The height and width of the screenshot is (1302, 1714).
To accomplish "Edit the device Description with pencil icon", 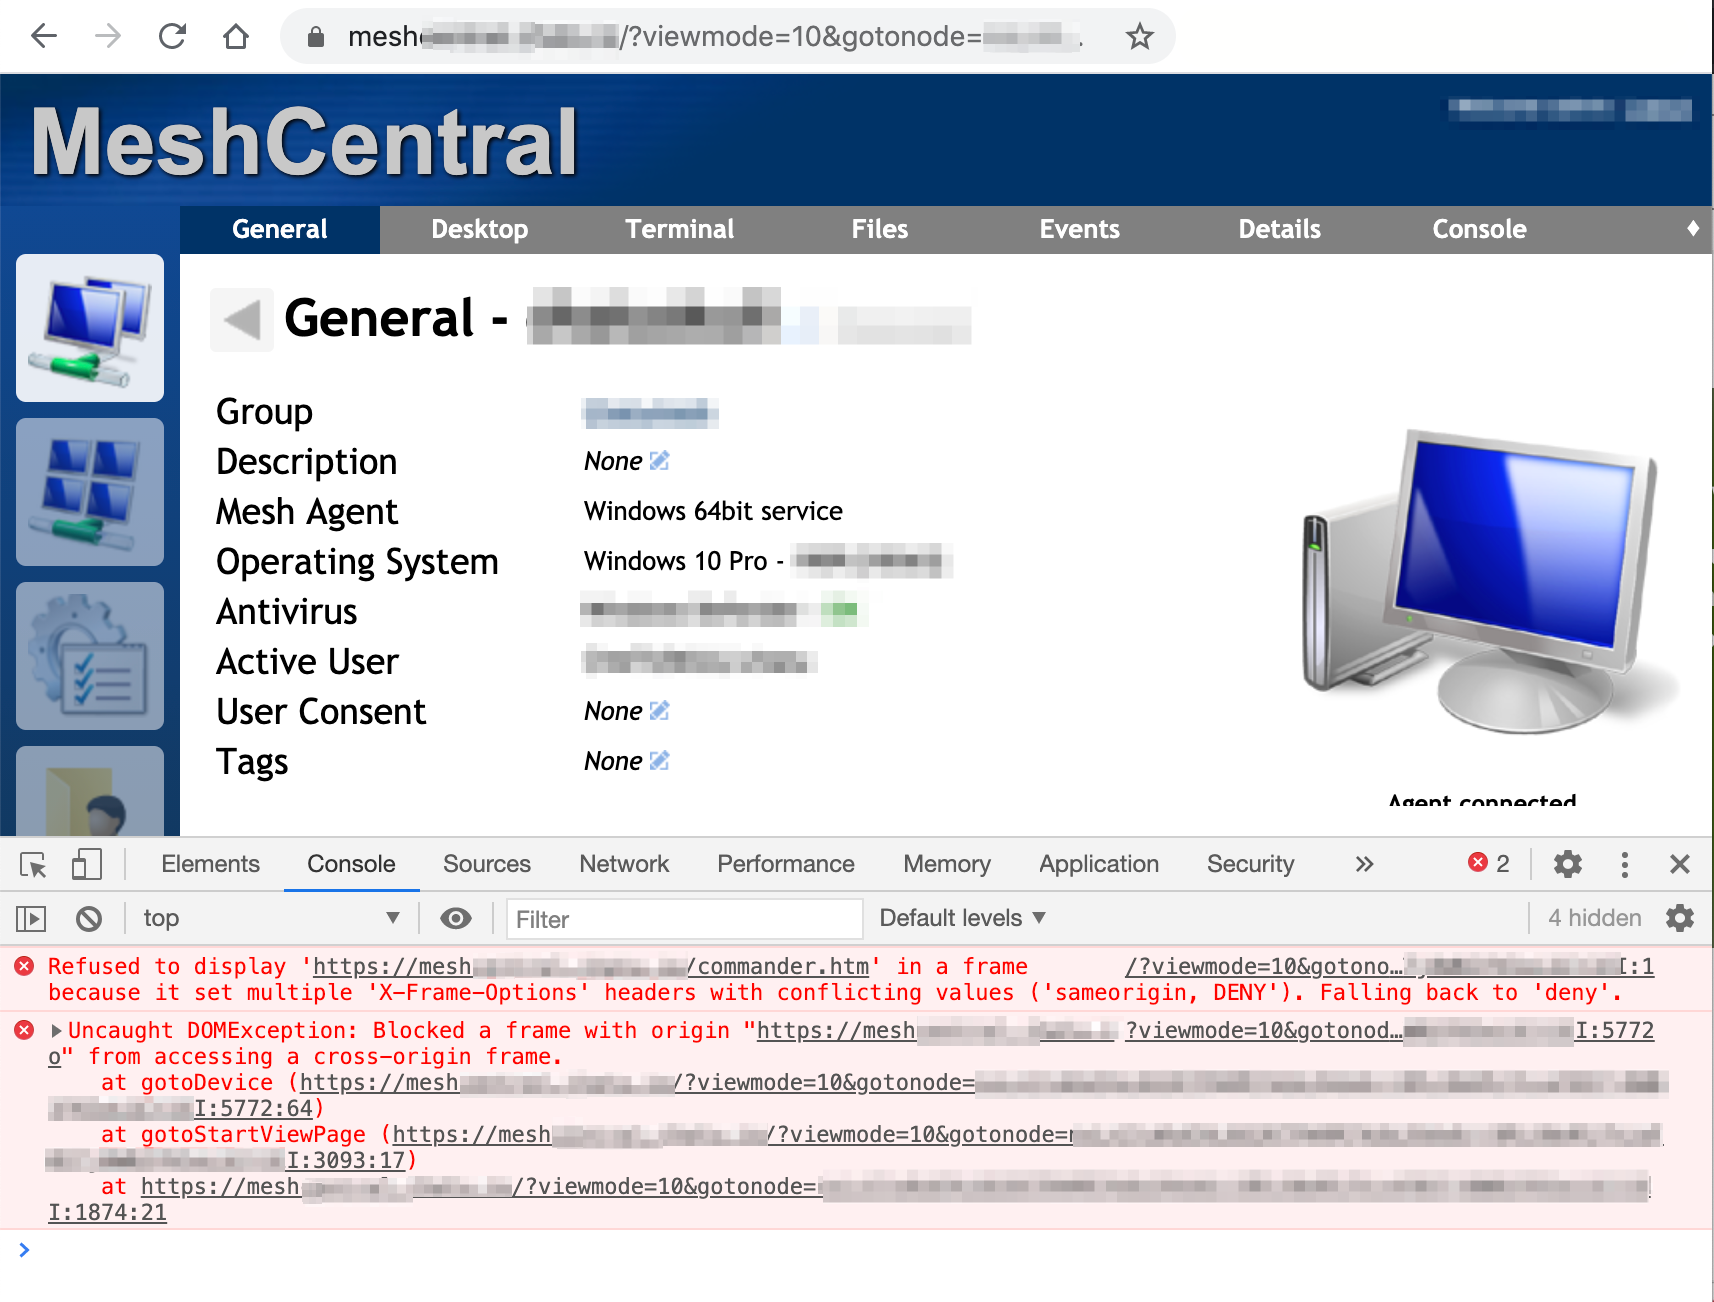I will click(659, 460).
